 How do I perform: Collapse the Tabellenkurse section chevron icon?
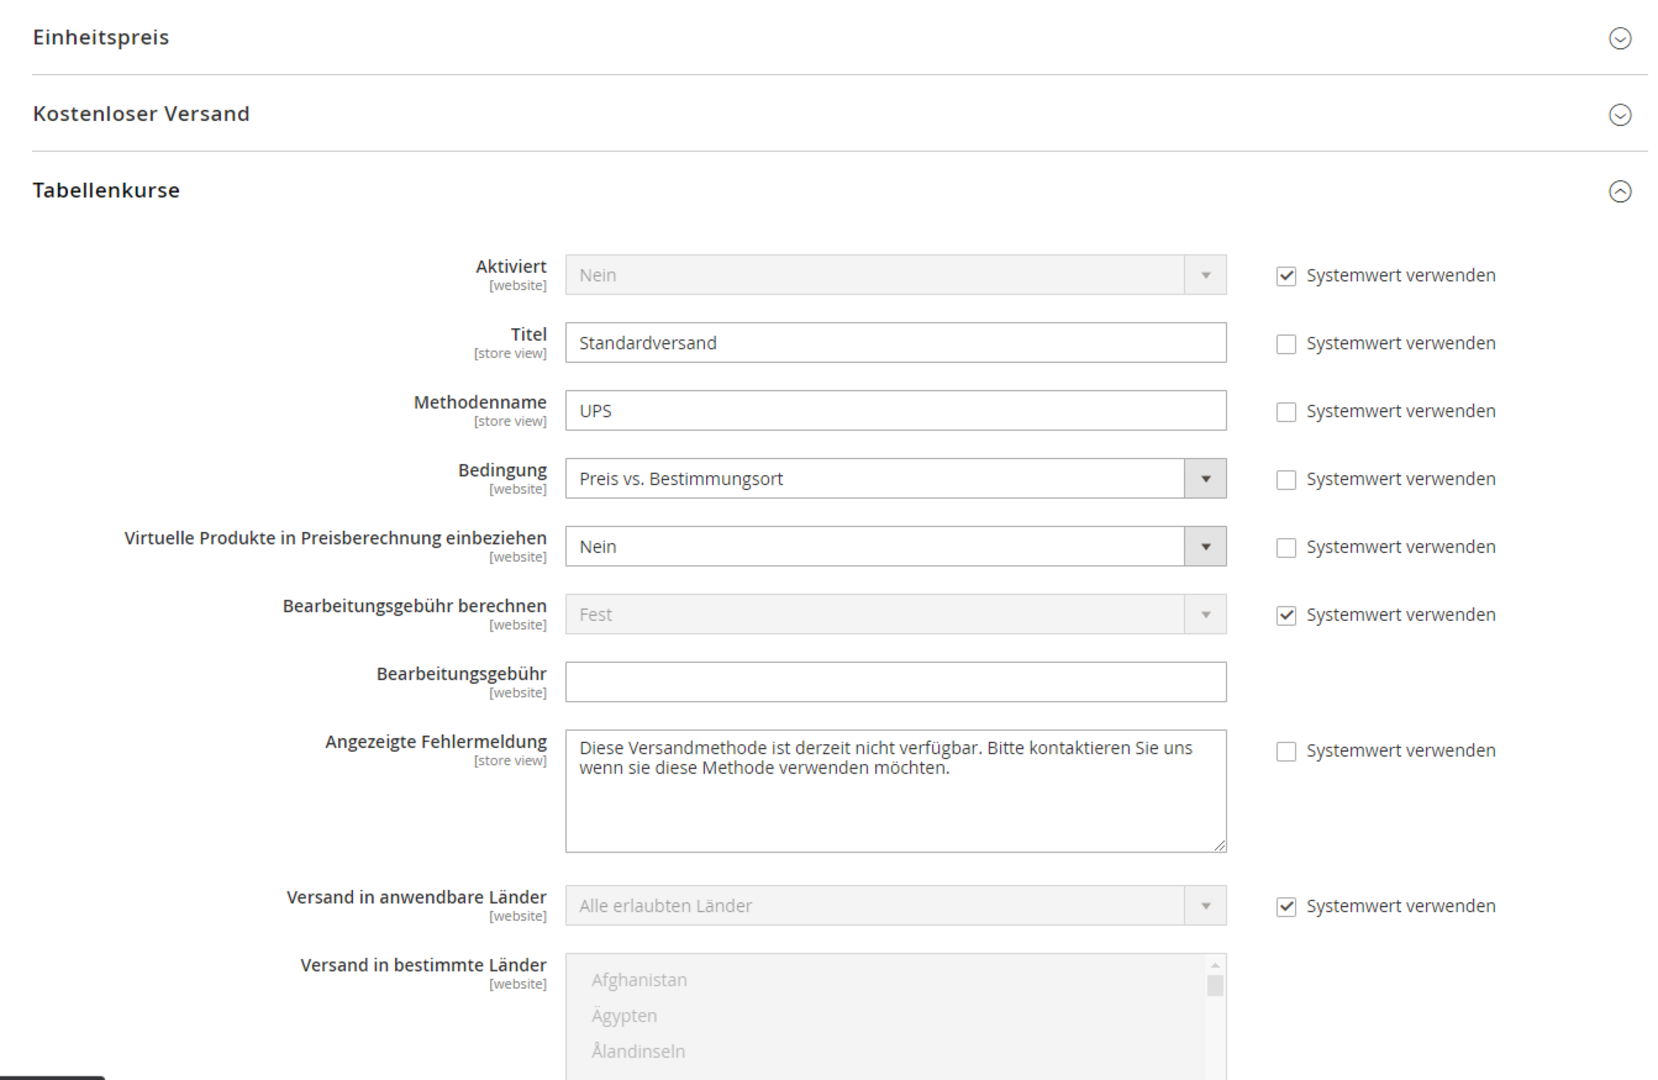coord(1619,191)
